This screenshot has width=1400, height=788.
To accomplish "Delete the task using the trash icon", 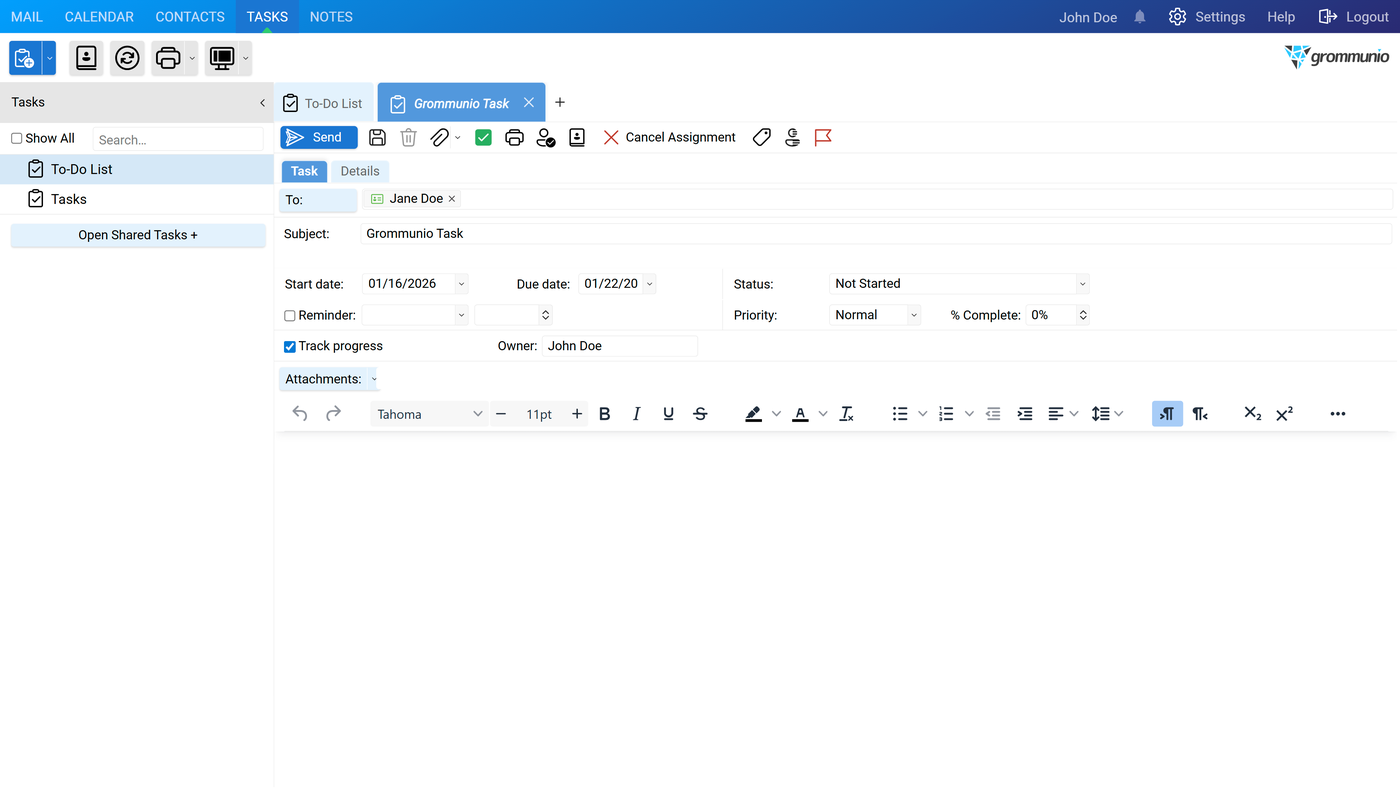I will tap(408, 138).
